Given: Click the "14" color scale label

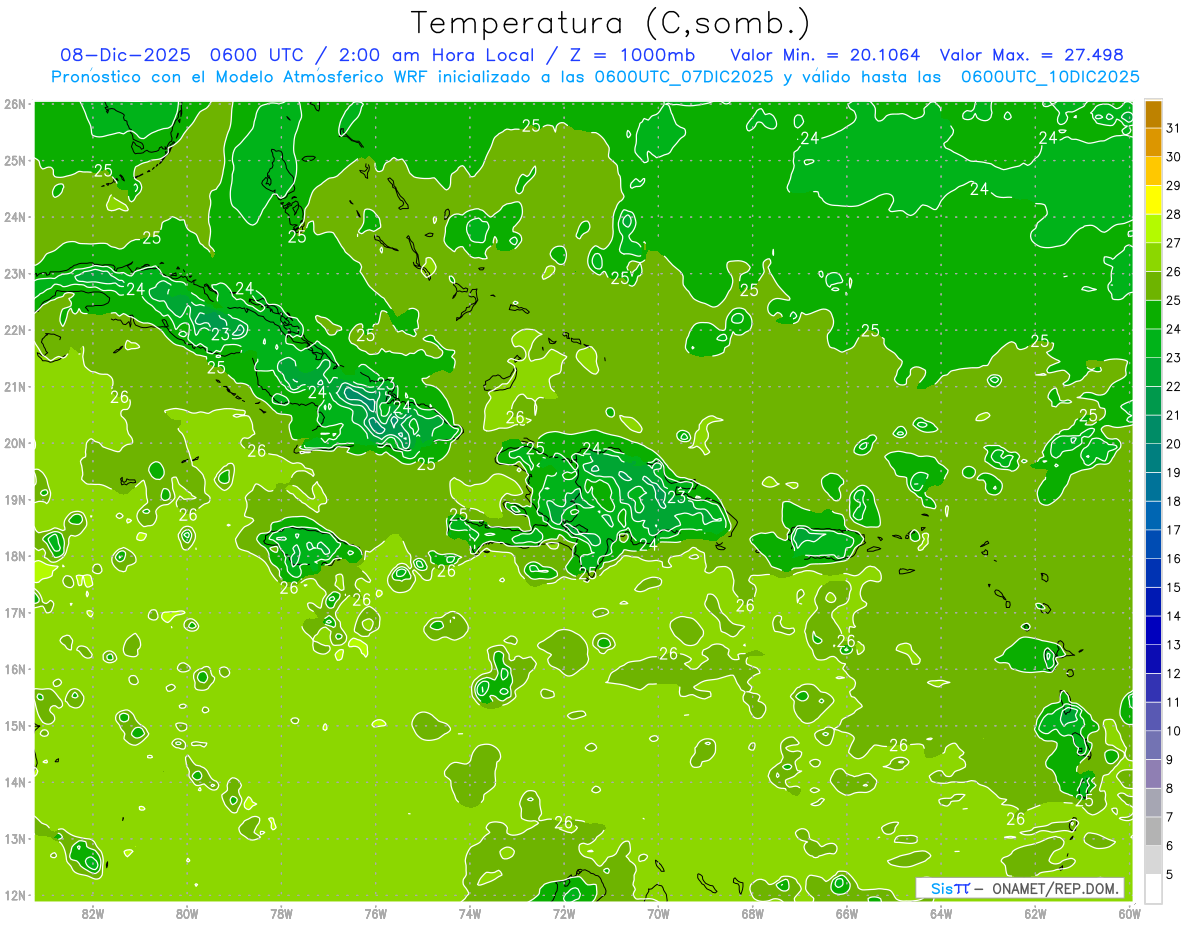Looking at the screenshot, I should [1174, 616].
